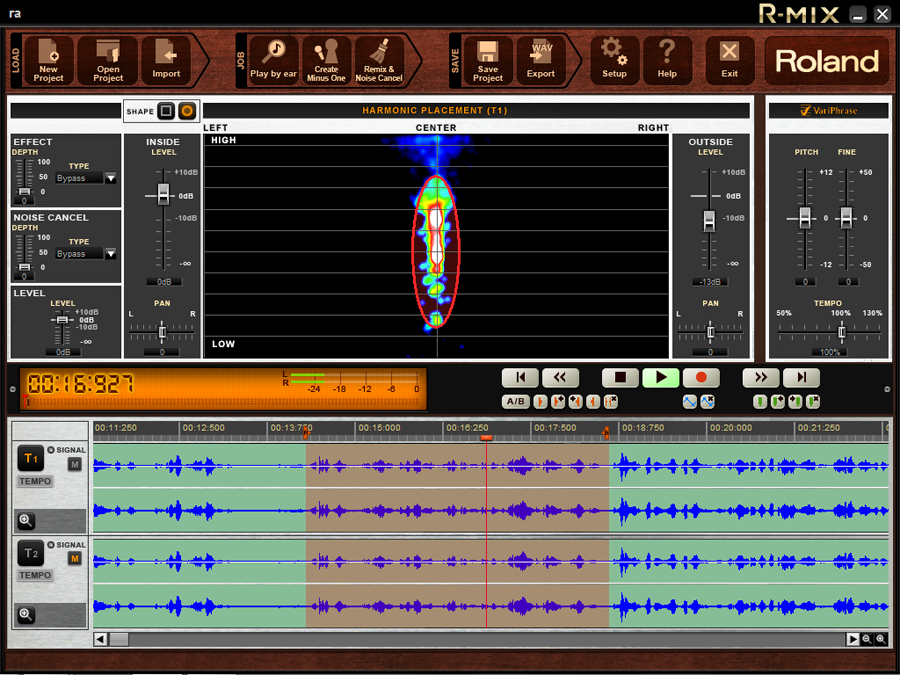Click the A/B repeat button

tap(515, 401)
